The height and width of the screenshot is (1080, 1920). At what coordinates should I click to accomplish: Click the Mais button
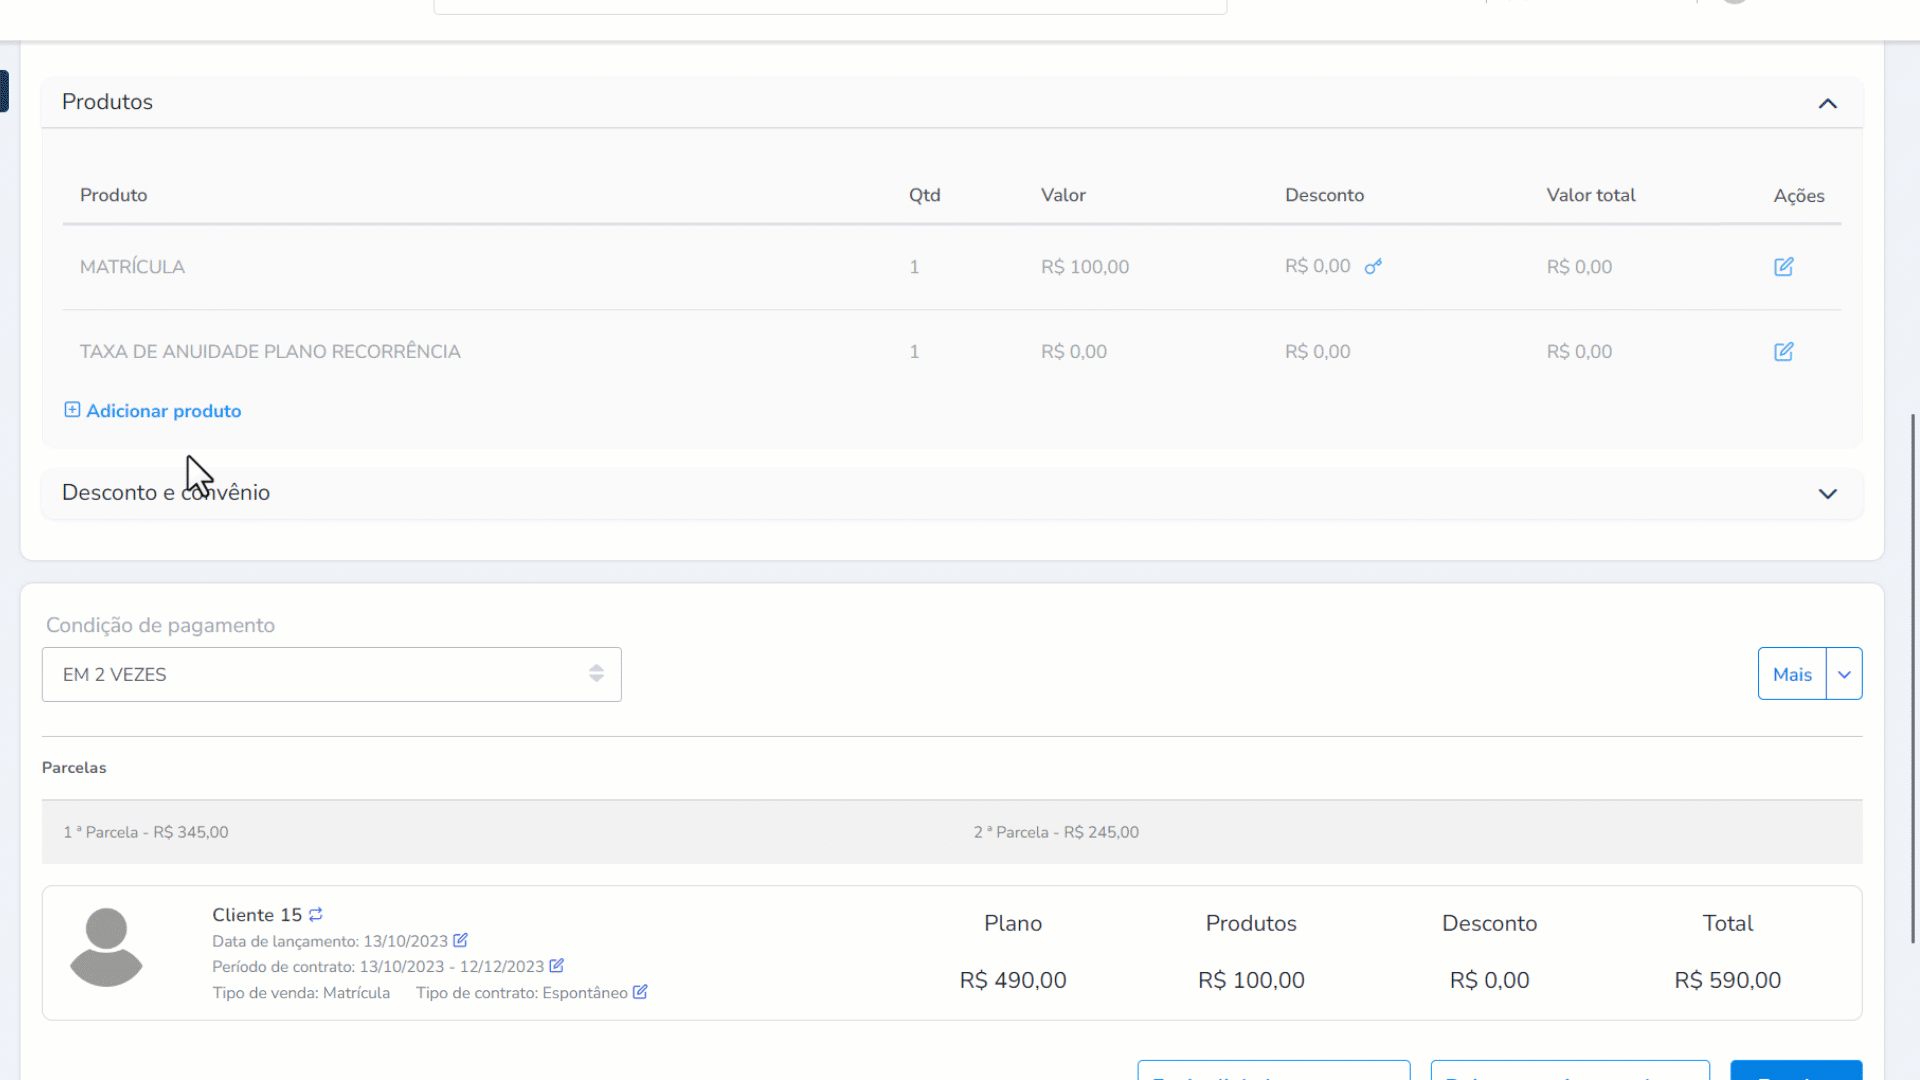[x=1791, y=674]
